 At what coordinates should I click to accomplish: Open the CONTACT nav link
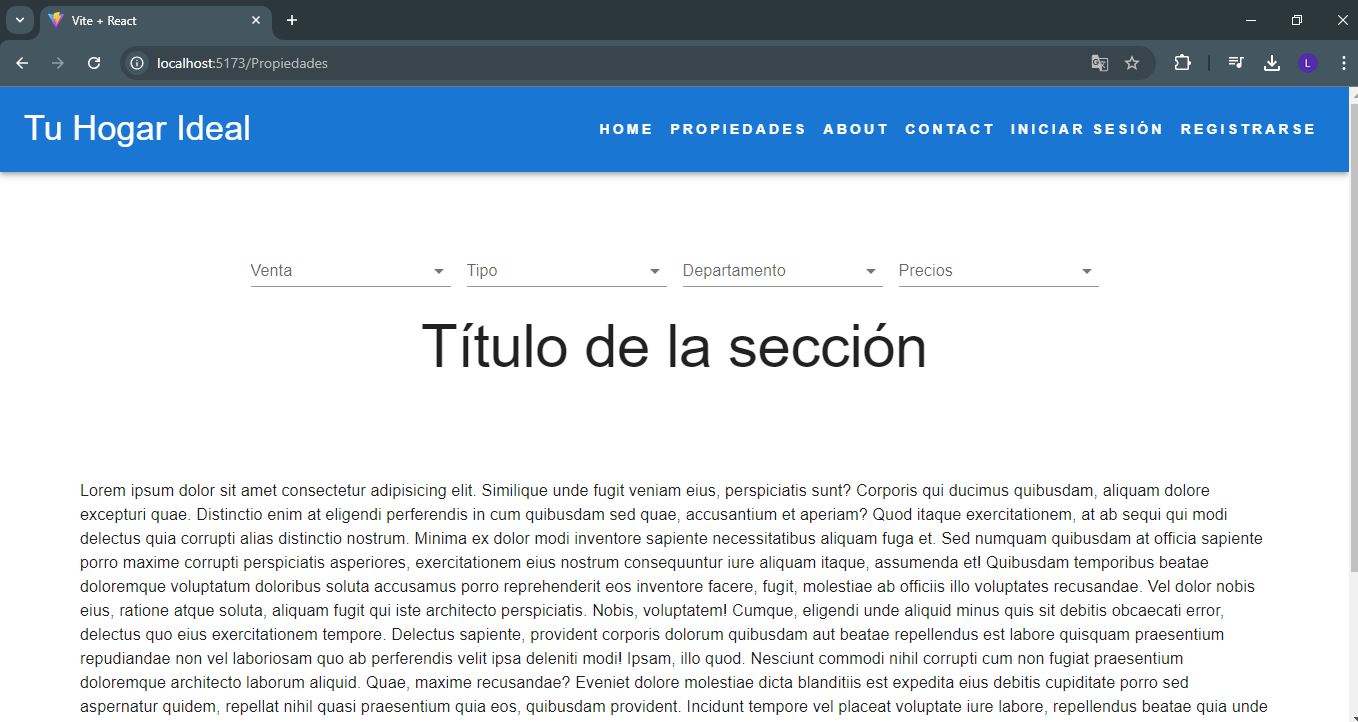click(x=950, y=129)
